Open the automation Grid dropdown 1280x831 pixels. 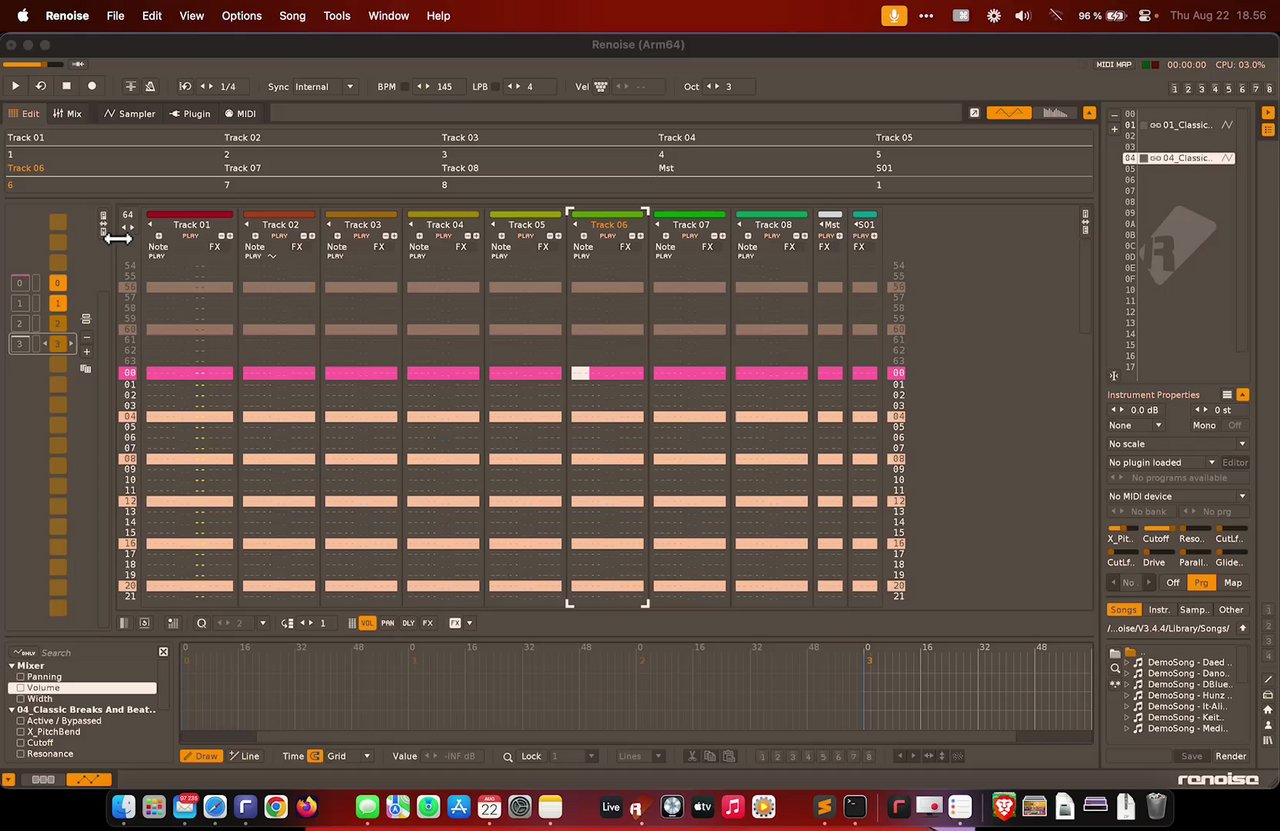pyautogui.click(x=349, y=756)
